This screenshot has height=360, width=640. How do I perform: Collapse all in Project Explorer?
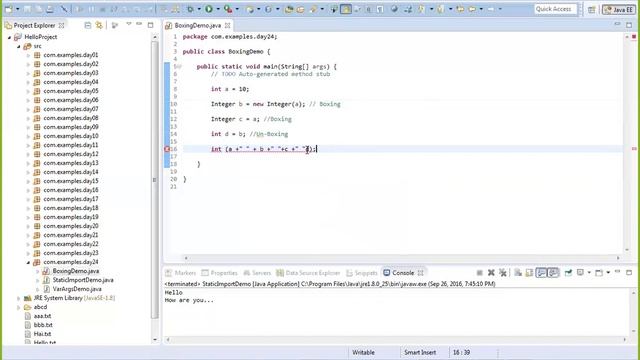[88, 25]
